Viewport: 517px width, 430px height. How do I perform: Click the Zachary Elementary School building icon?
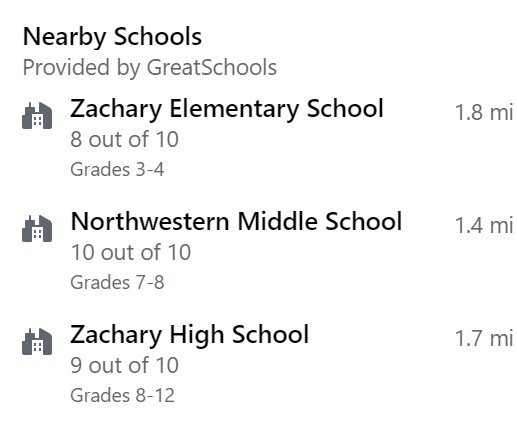[37, 116]
